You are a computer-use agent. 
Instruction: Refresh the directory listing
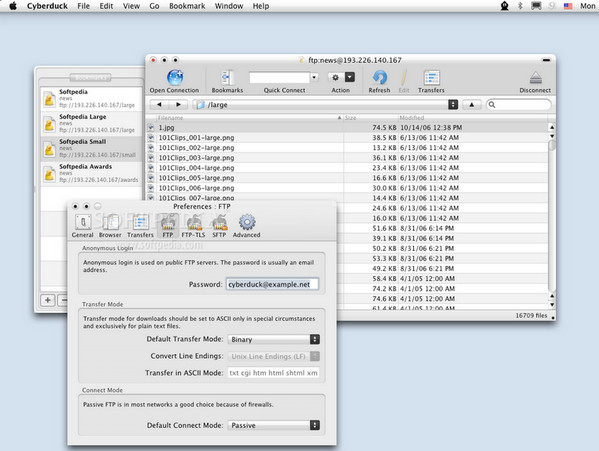click(x=379, y=78)
